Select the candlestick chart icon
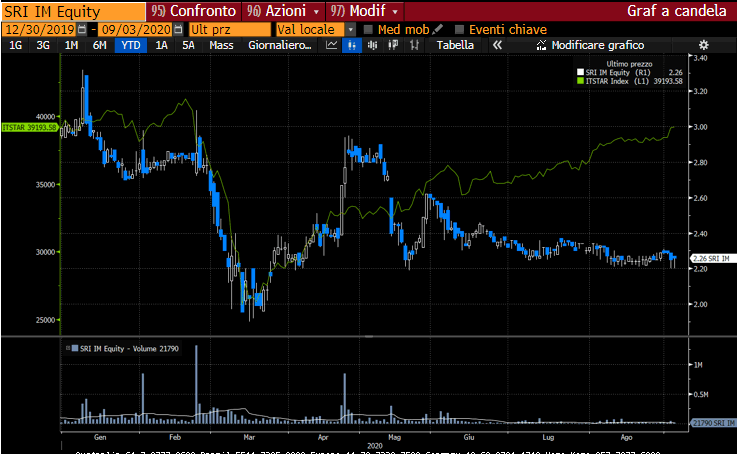 (352, 45)
